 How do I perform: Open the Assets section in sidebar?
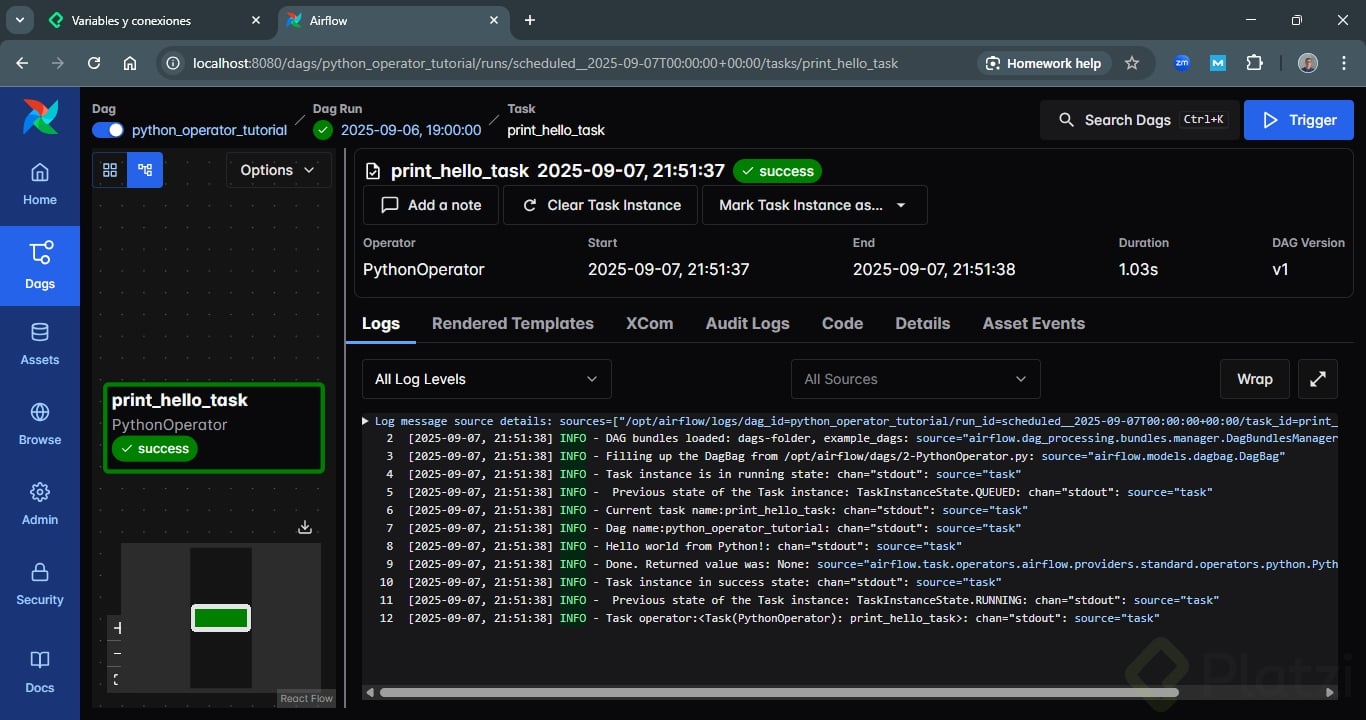tap(40, 344)
